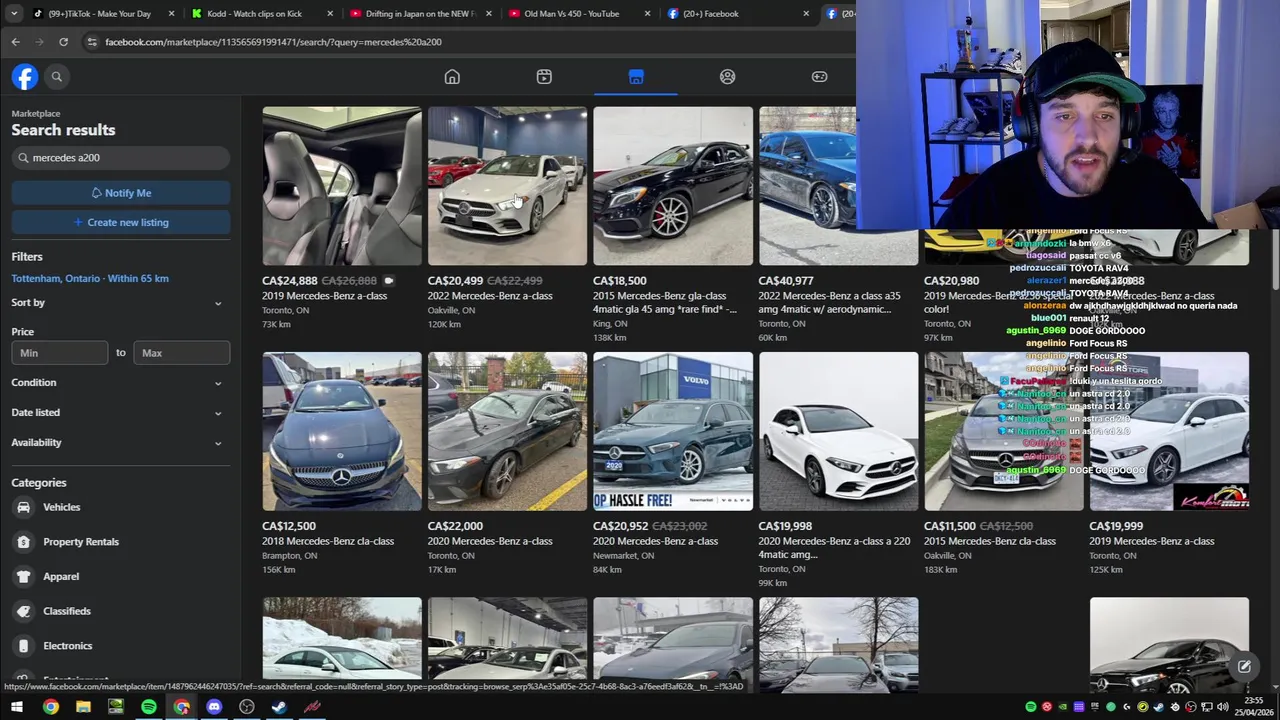The width and height of the screenshot is (1280, 720).
Task: Select the Marketplace icon in top navigation
Action: [x=636, y=77]
